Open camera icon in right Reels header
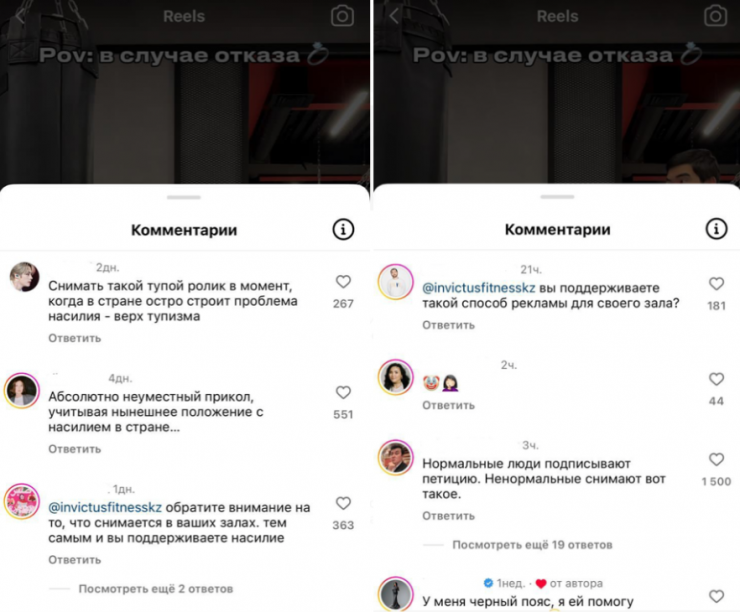 (x=715, y=16)
